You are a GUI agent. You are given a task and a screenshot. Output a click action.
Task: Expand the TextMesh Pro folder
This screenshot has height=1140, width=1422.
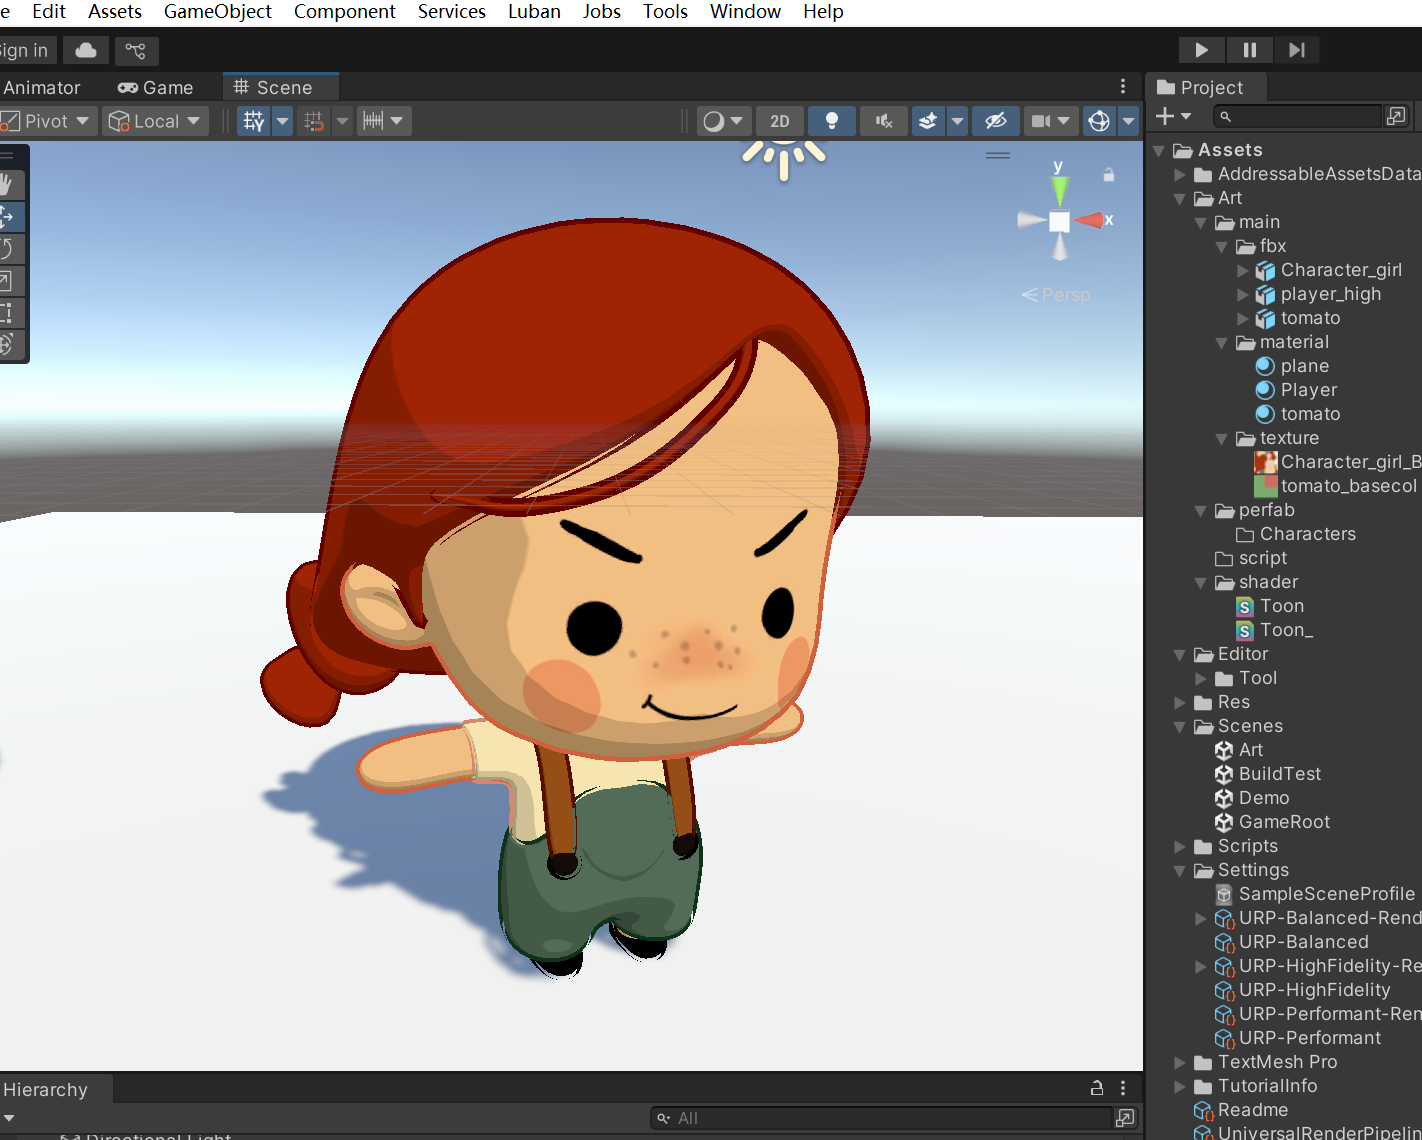[1180, 1062]
